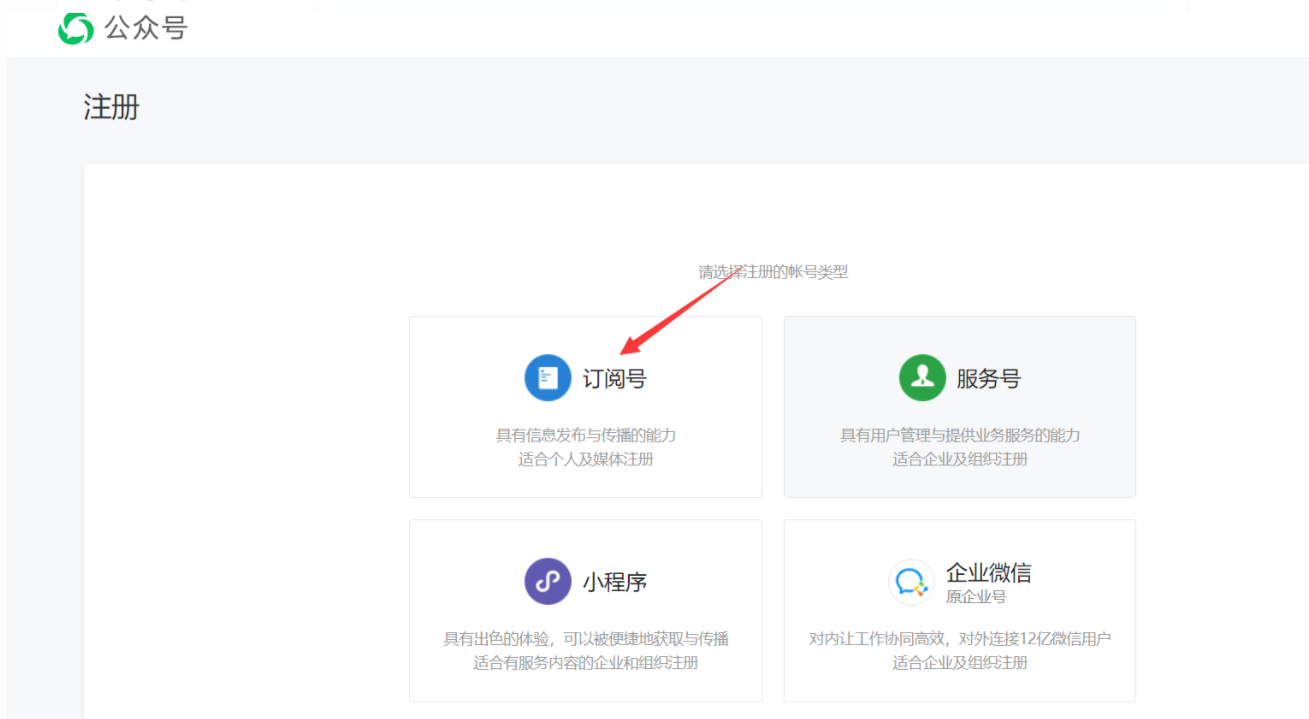
Task: Click the 服务号 title label
Action: tap(989, 379)
